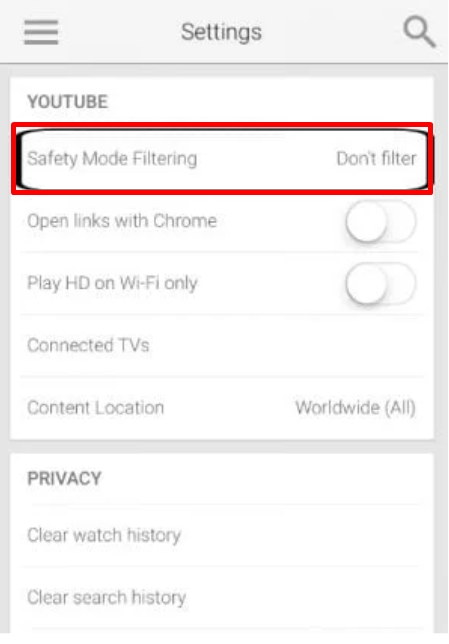The image size is (449, 644).
Task: Enable the Play HD on Wi-Fi only switch
Action: tap(380, 284)
